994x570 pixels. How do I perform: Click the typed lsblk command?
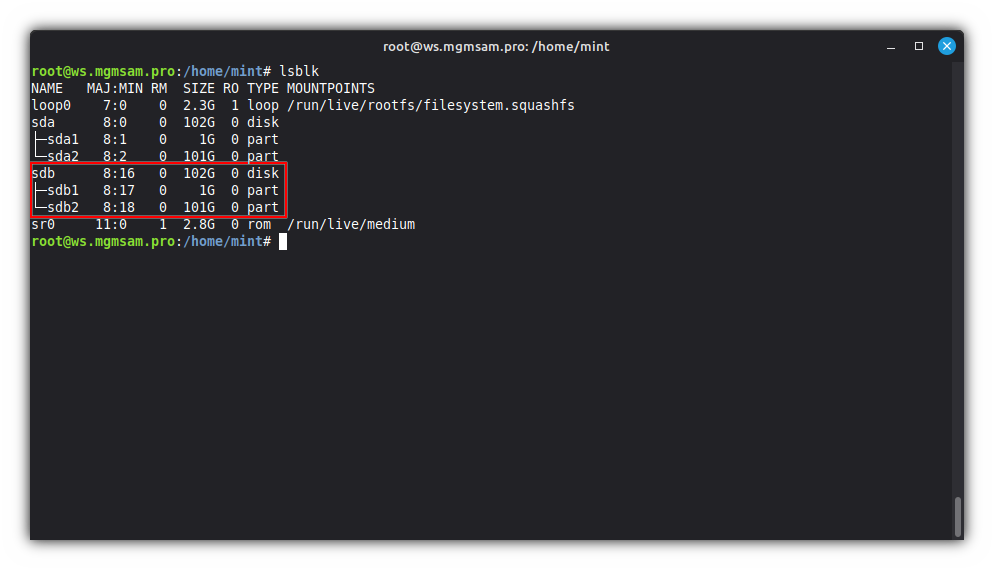299,71
